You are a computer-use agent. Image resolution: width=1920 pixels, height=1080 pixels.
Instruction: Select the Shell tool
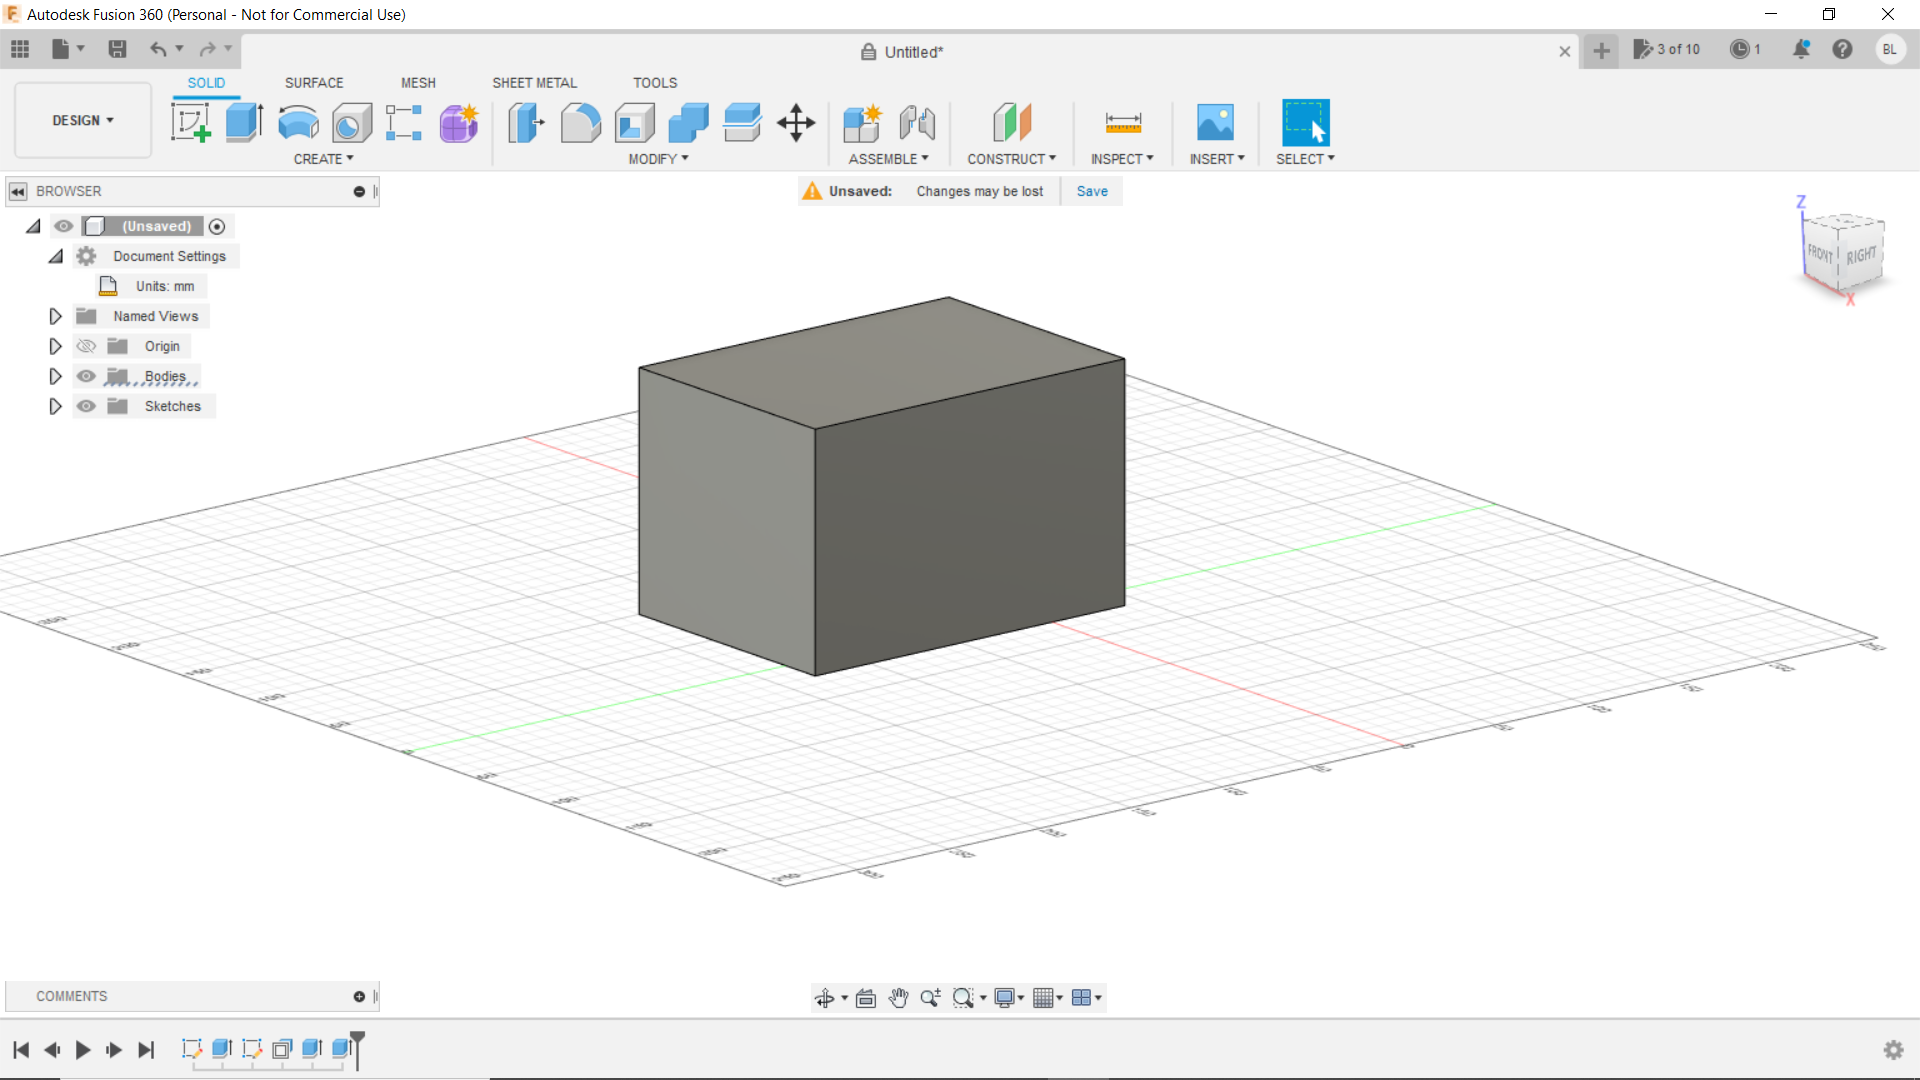coord(635,123)
